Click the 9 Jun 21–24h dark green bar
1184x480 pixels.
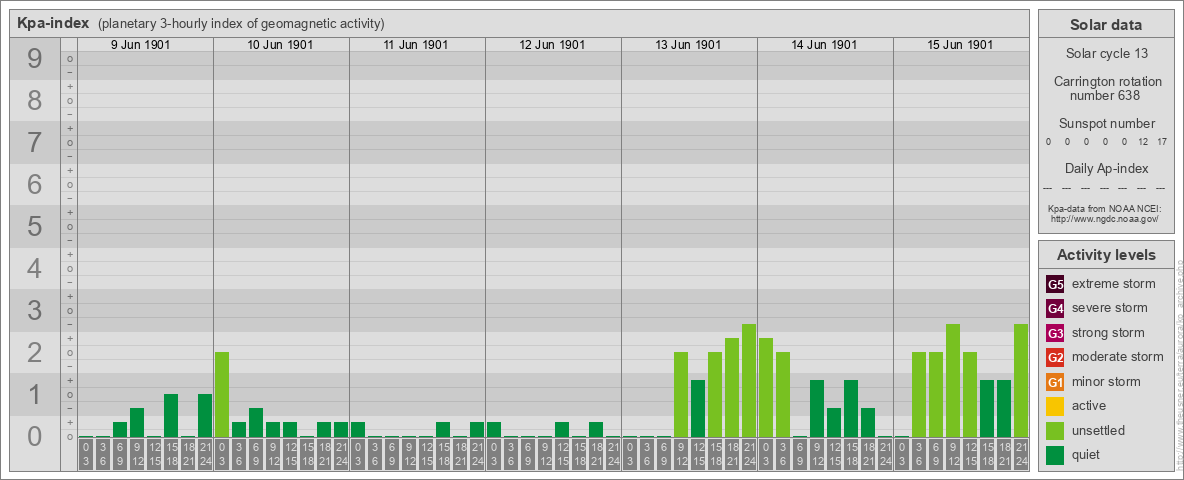pyautogui.click(x=205, y=416)
